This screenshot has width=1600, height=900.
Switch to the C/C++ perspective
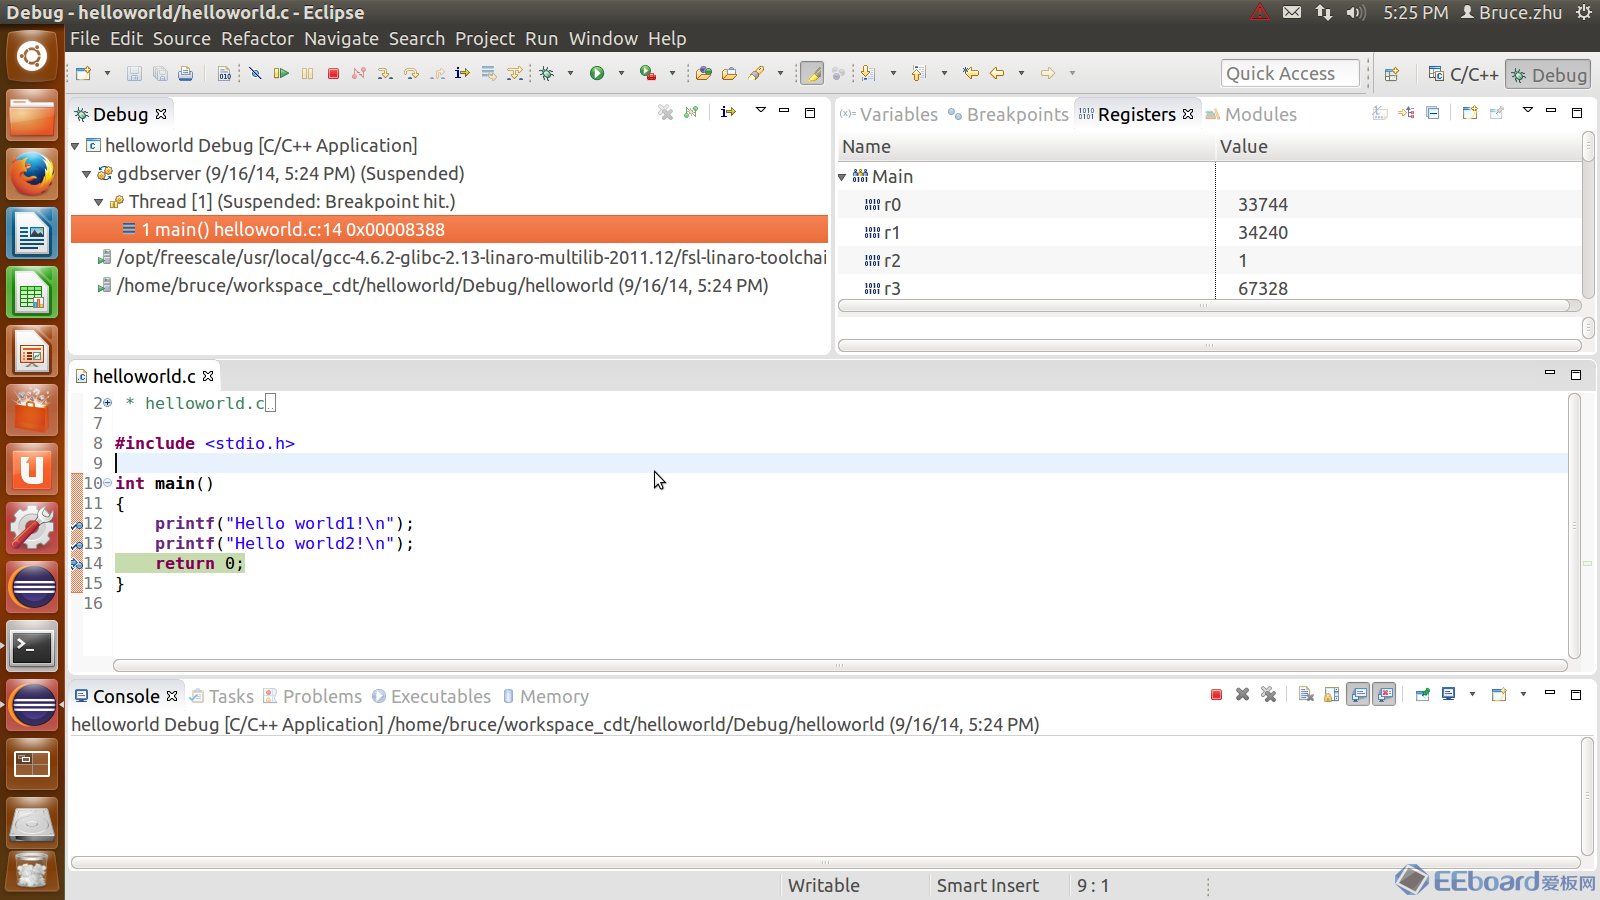(x=1463, y=74)
